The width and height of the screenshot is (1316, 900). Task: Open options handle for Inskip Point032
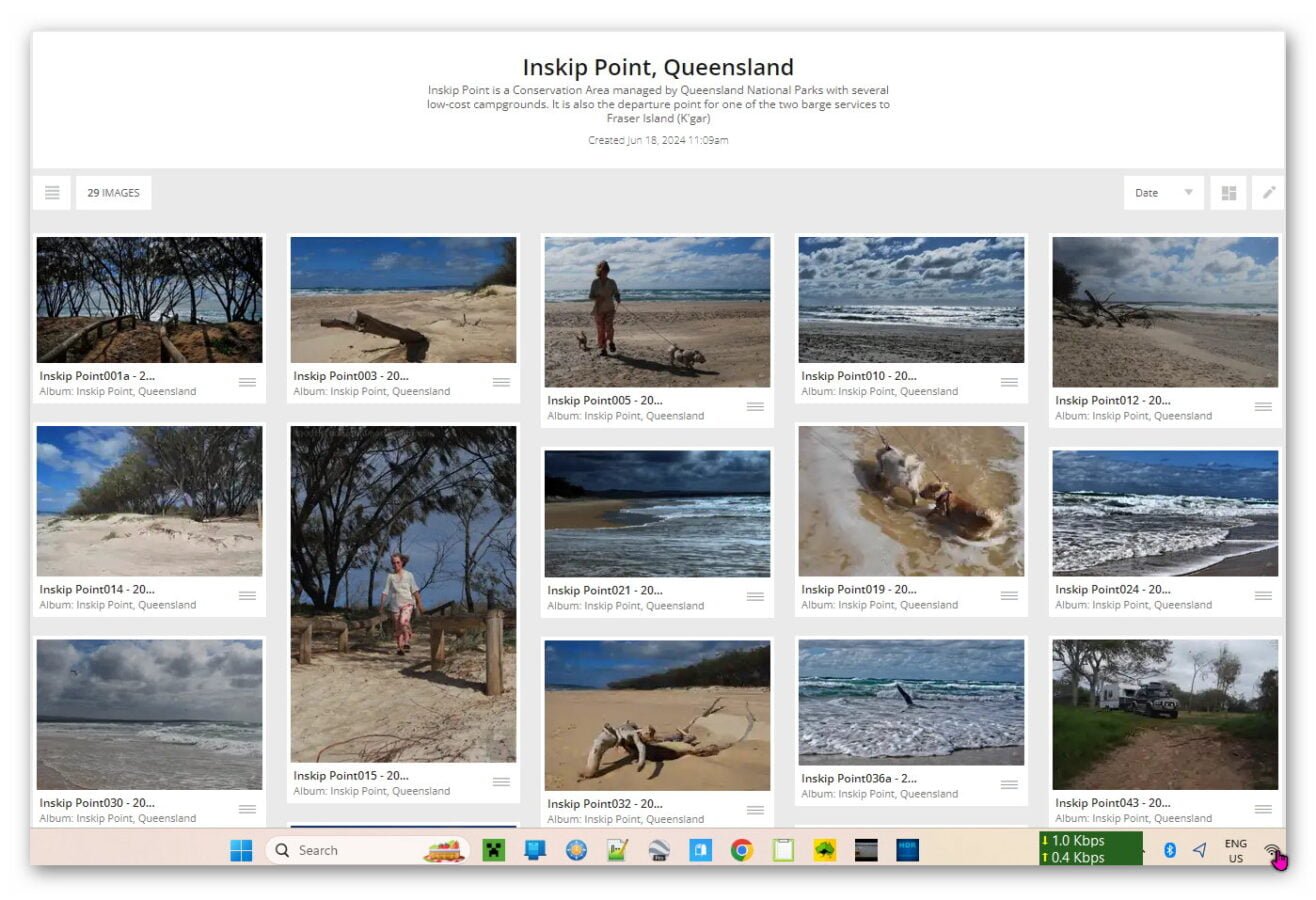755,809
